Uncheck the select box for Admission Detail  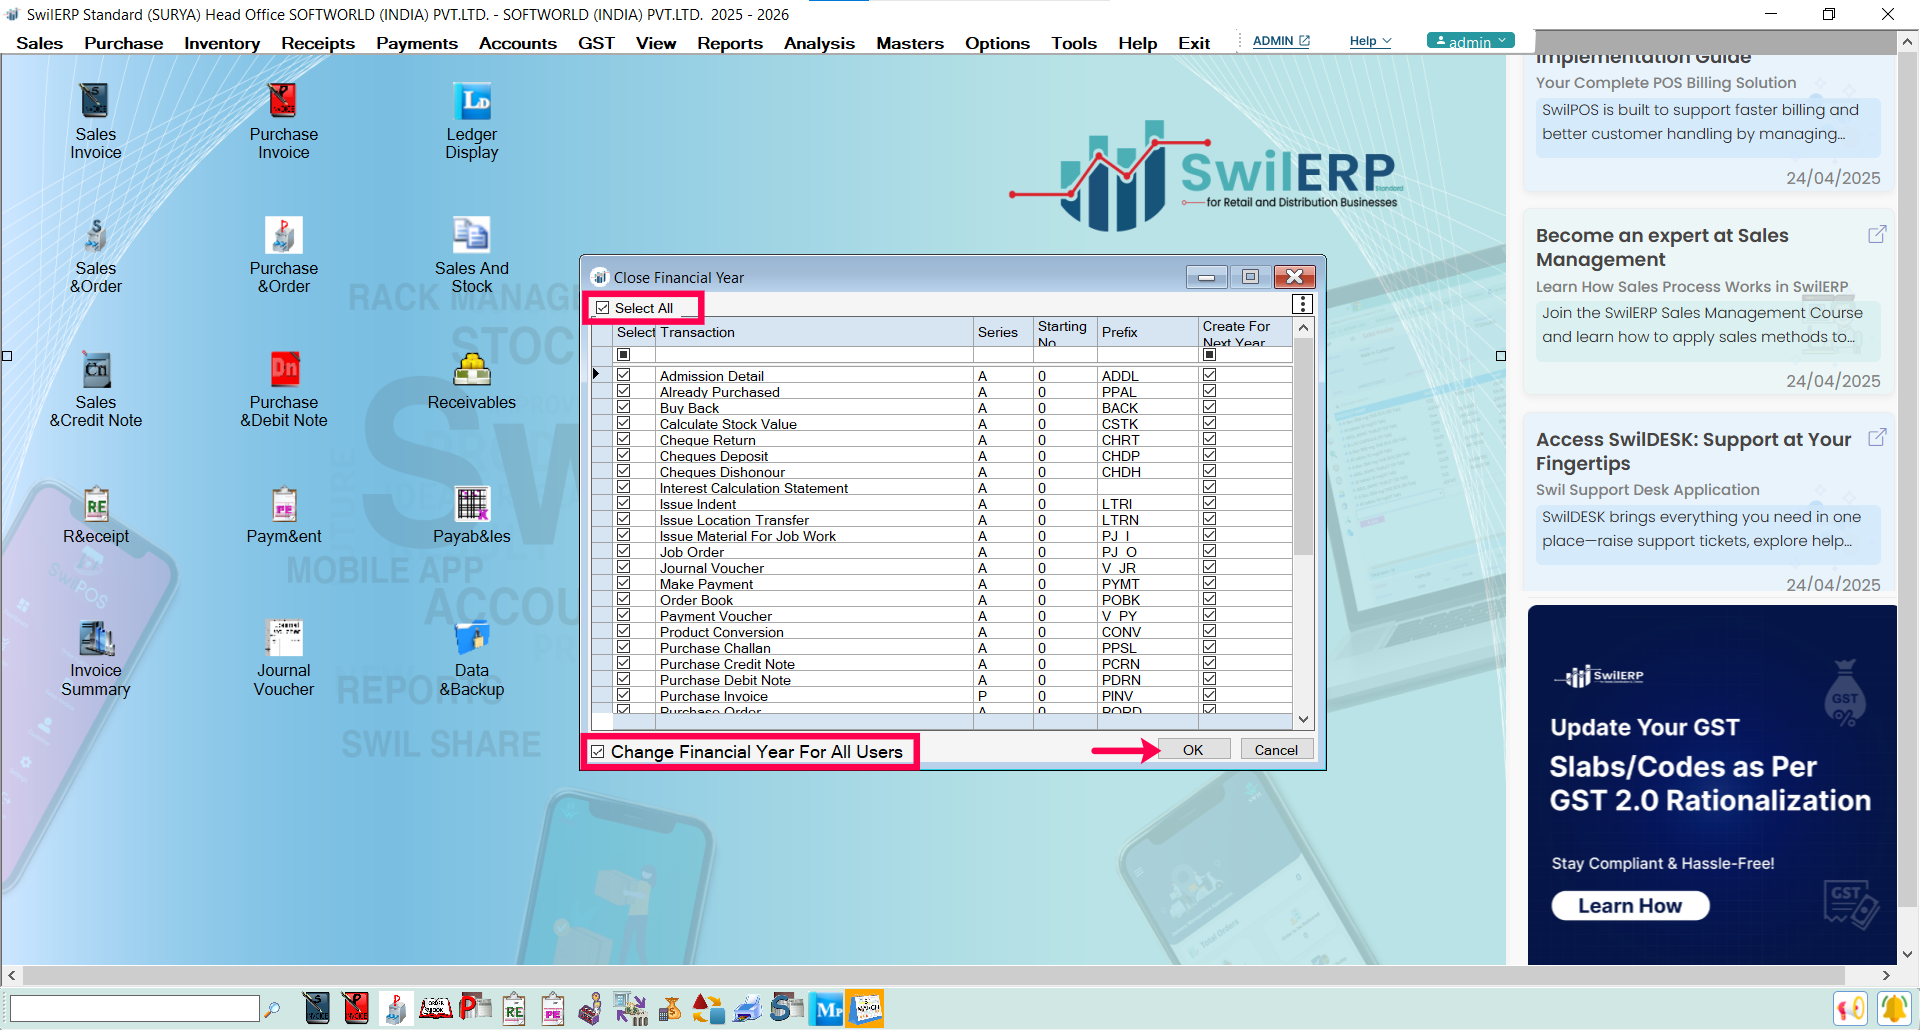click(x=624, y=375)
